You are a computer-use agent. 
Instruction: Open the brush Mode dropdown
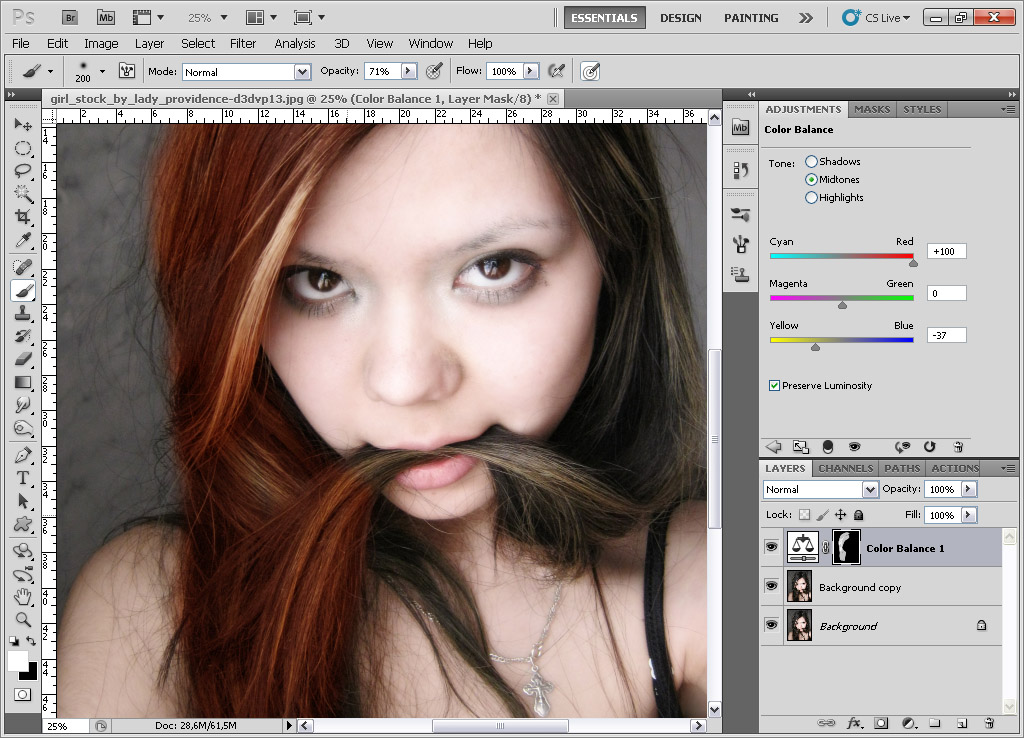(x=302, y=72)
